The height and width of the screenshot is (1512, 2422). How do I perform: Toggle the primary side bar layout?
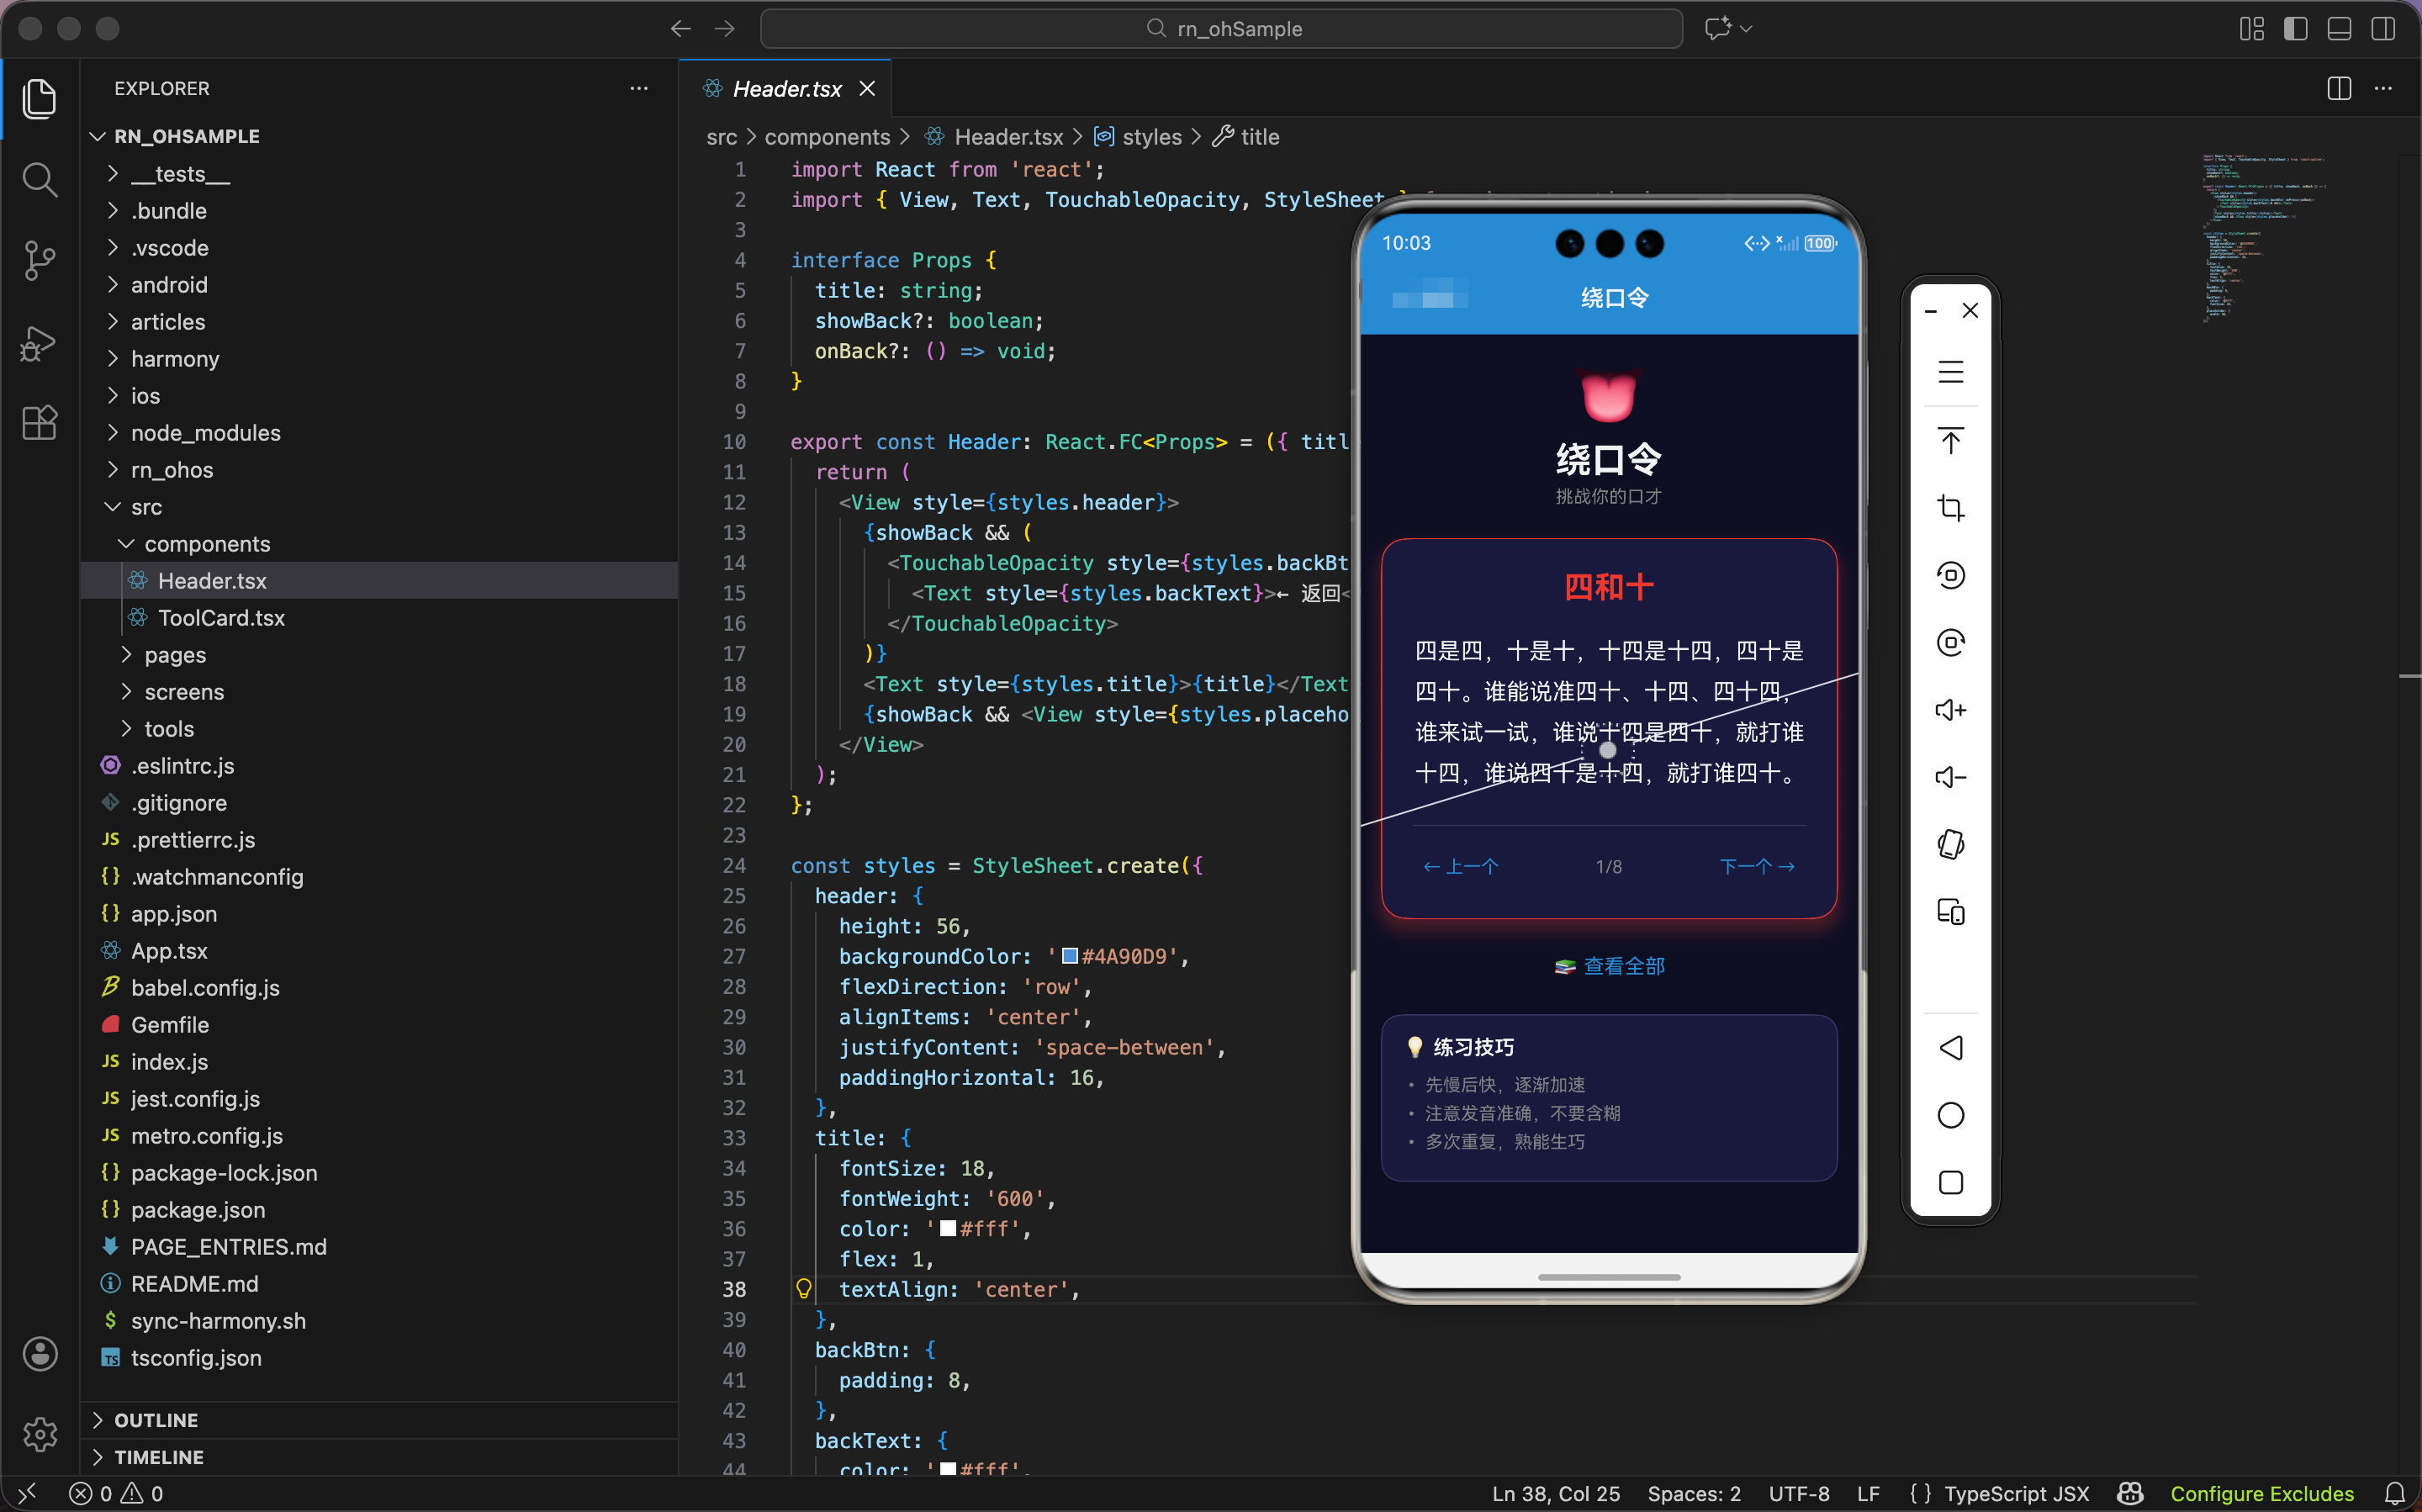pos(2295,29)
